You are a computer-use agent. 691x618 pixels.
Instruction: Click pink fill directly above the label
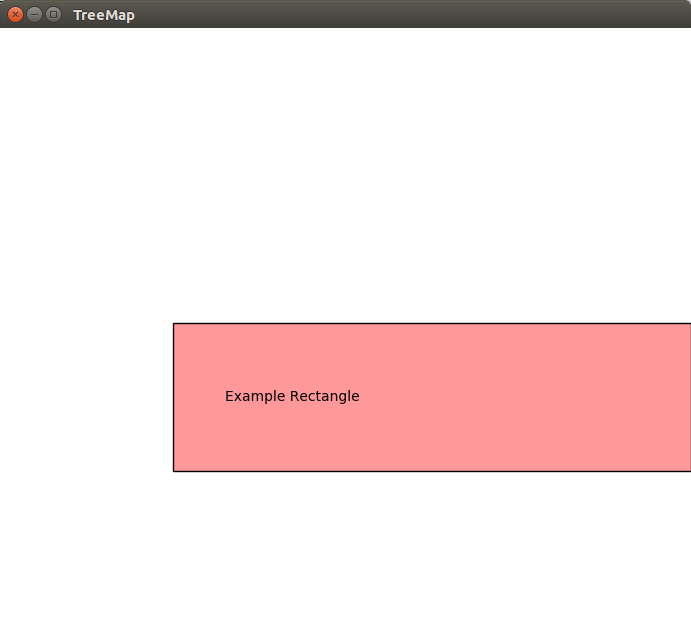point(291,355)
